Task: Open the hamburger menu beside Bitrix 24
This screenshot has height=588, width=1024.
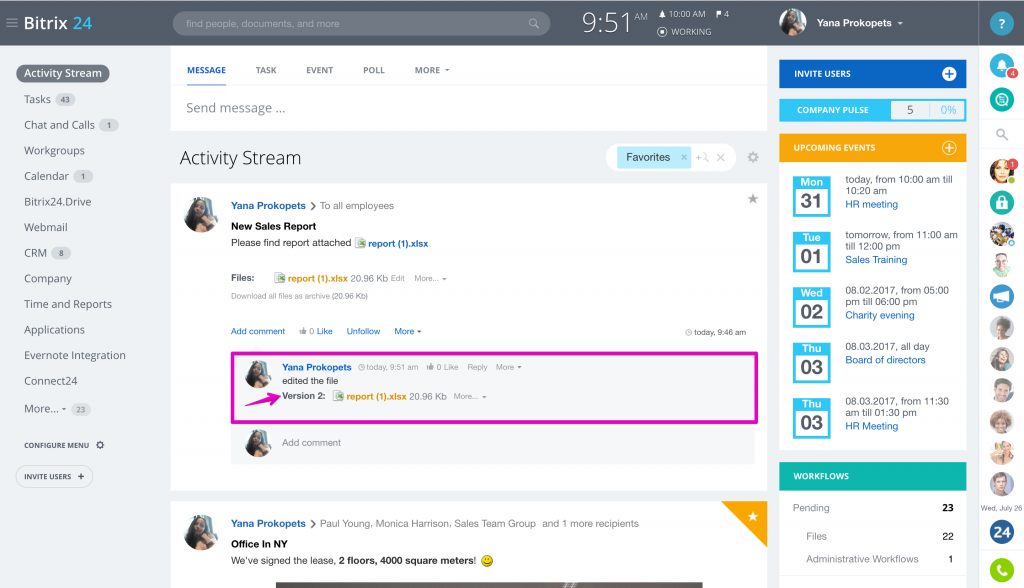Action: (11, 23)
